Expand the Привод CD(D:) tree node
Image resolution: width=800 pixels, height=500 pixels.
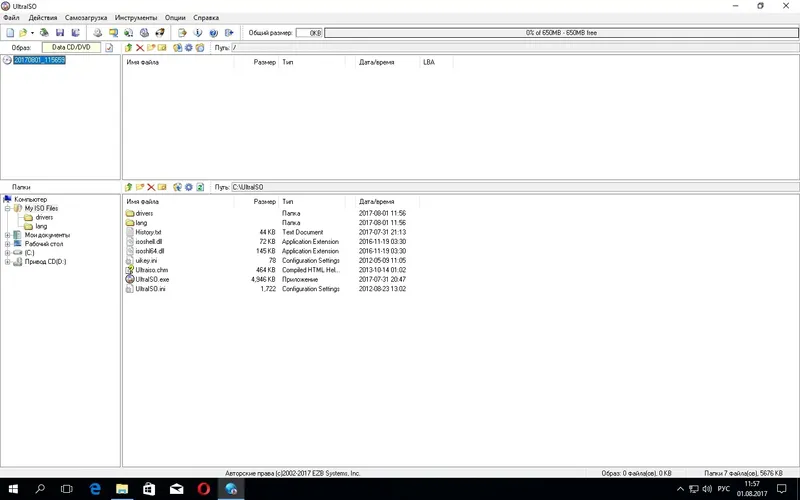pyautogui.click(x=8, y=262)
